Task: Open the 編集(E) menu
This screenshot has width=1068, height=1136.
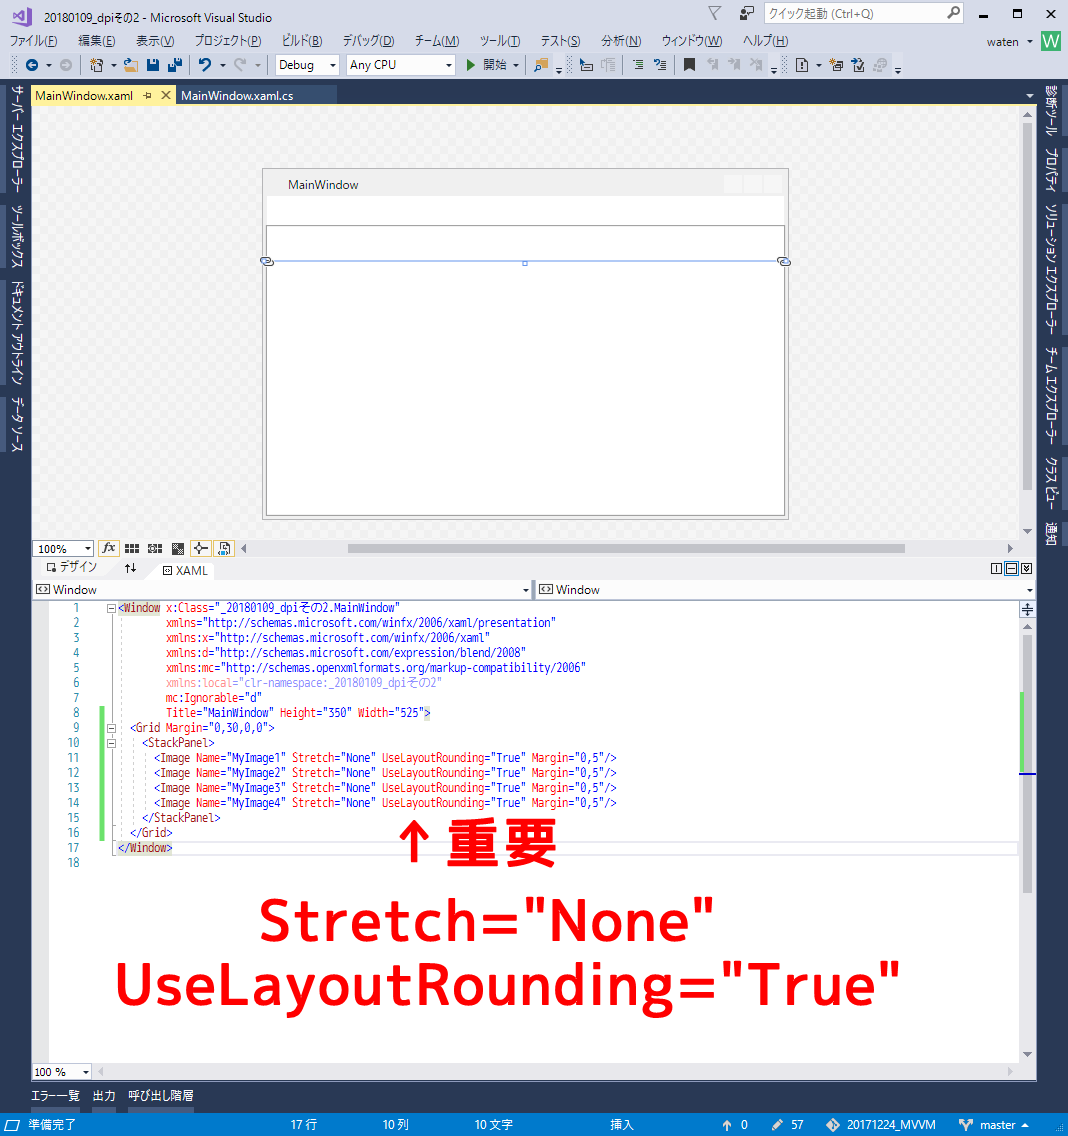Action: pos(96,41)
